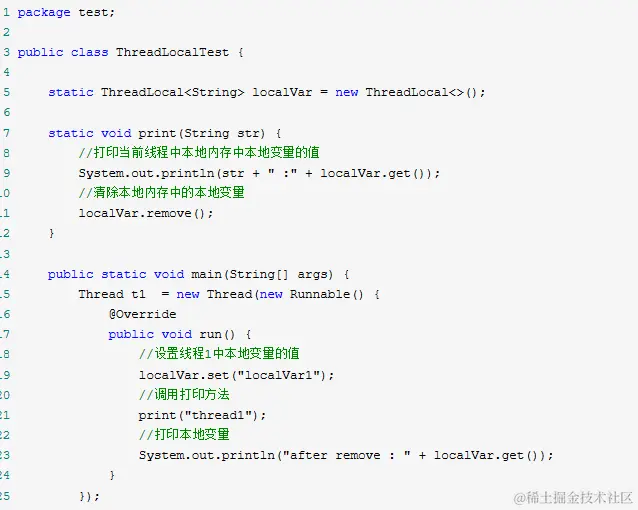
Task: Click line number 5 in the gutter
Action: pyautogui.click(x=6, y=92)
